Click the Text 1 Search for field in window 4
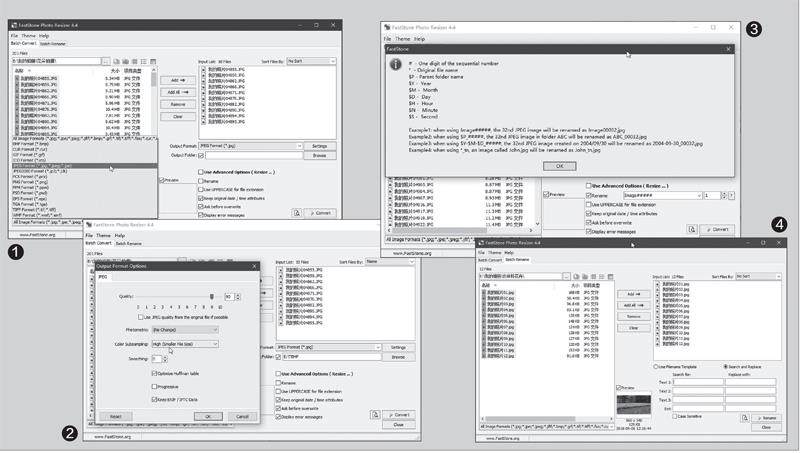The height and width of the screenshot is (453, 800). point(698,382)
